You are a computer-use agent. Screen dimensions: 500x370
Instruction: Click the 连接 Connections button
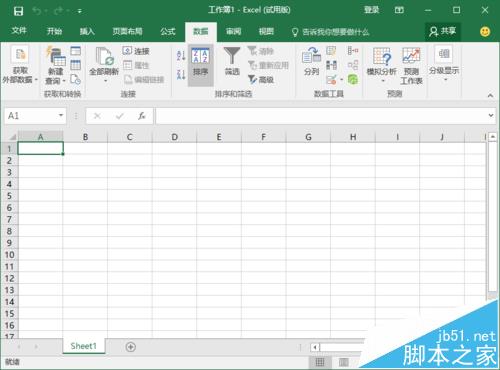(136, 51)
